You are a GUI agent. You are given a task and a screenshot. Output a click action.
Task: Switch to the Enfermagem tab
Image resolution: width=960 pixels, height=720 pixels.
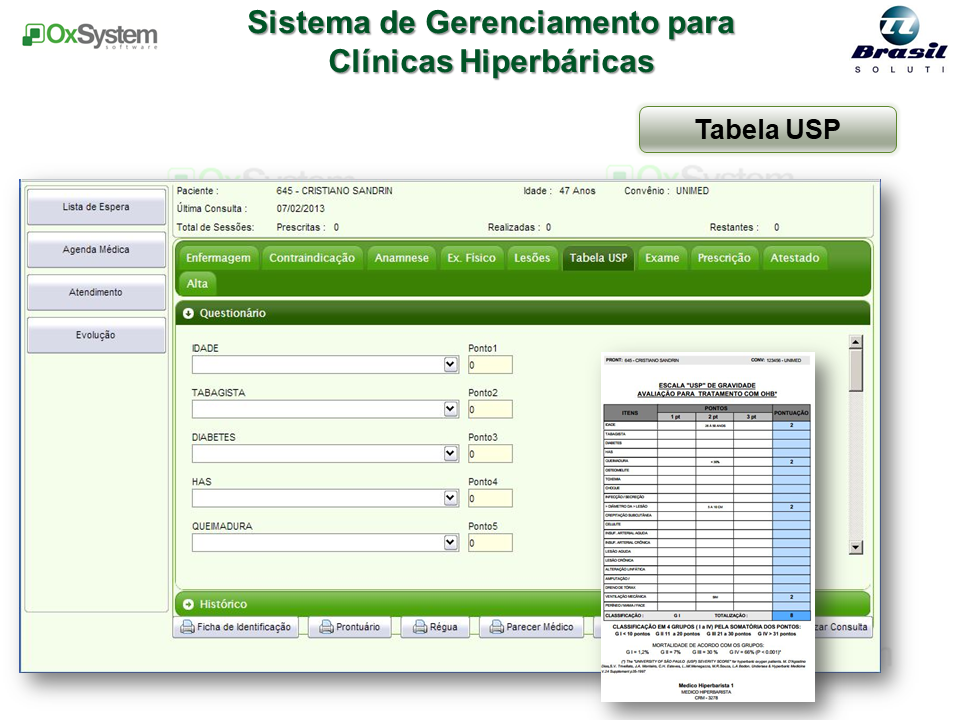218,258
